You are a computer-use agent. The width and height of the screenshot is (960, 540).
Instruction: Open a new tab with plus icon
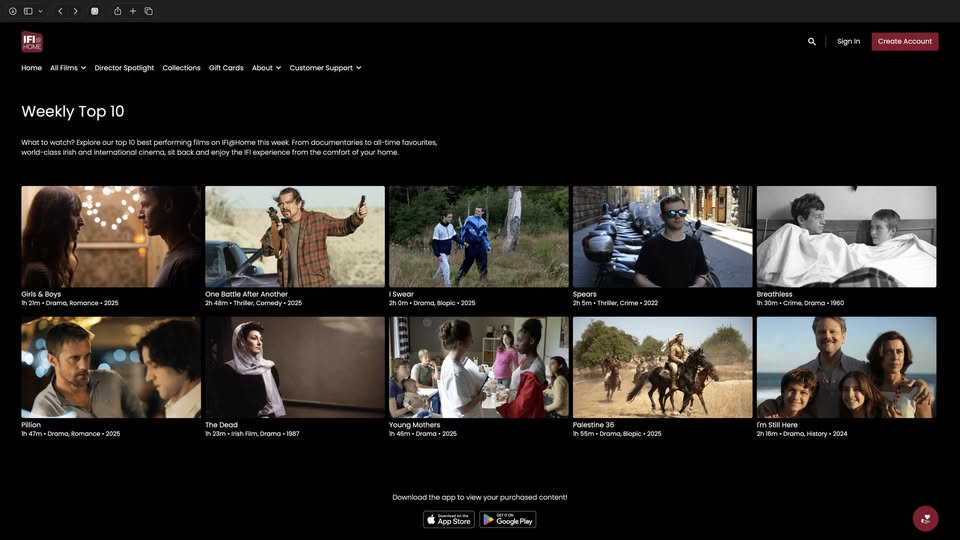[133, 11]
